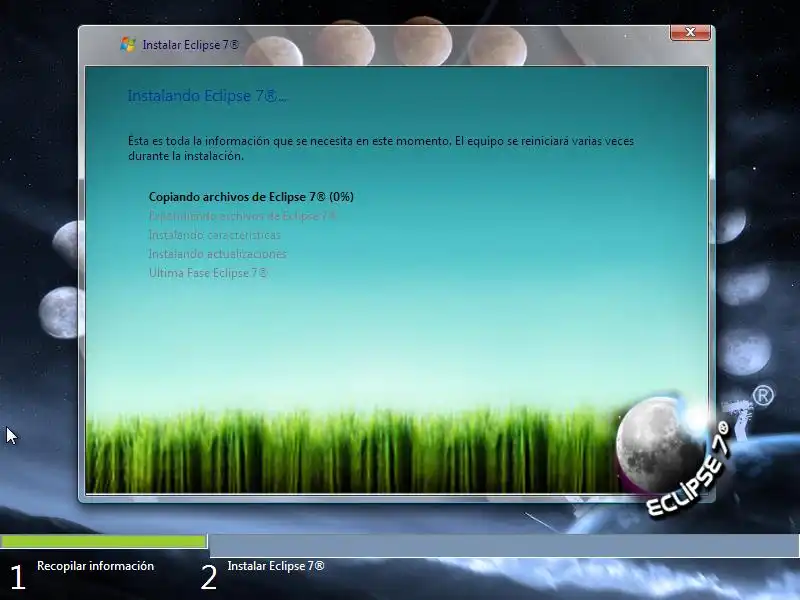Select the 'Instalando Eclipse 7®...' heading
Screen dimensions: 800x600
click(207, 96)
